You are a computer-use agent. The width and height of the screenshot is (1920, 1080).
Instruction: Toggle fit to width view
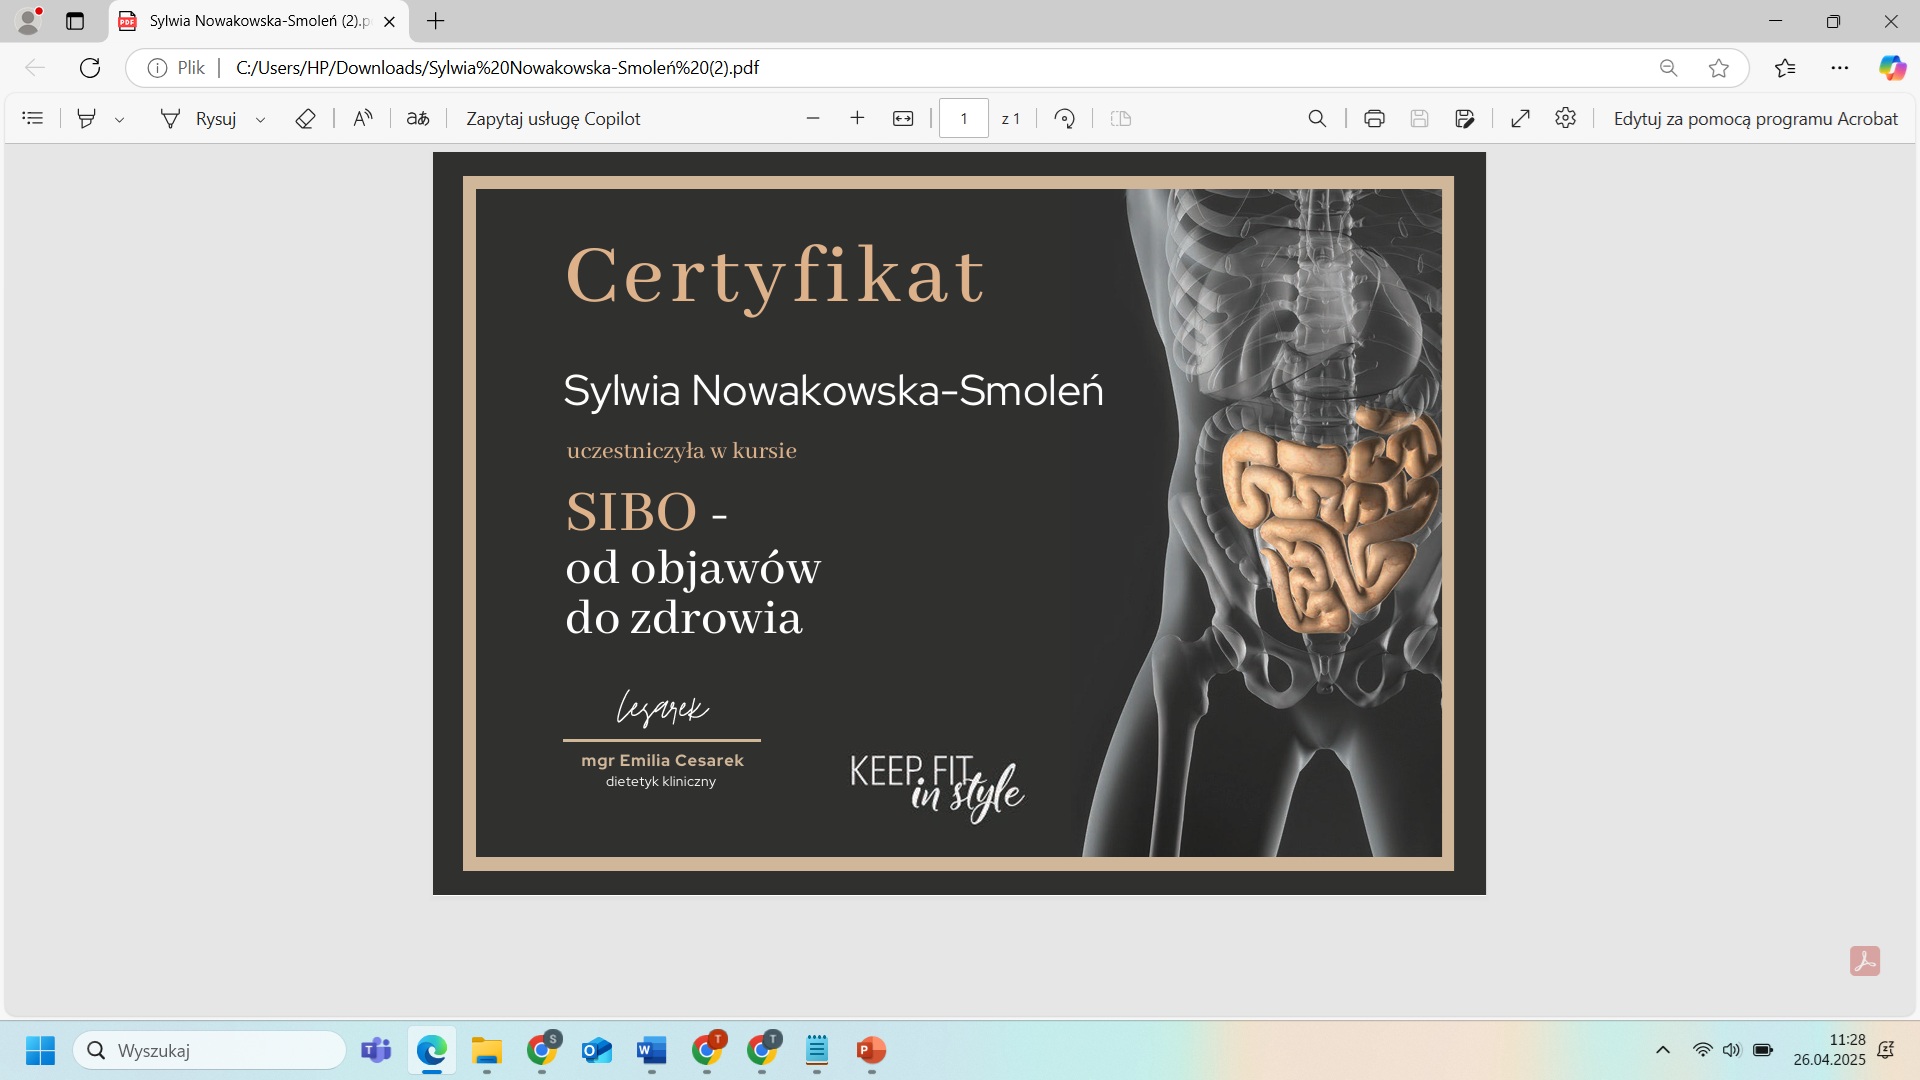pyautogui.click(x=903, y=118)
